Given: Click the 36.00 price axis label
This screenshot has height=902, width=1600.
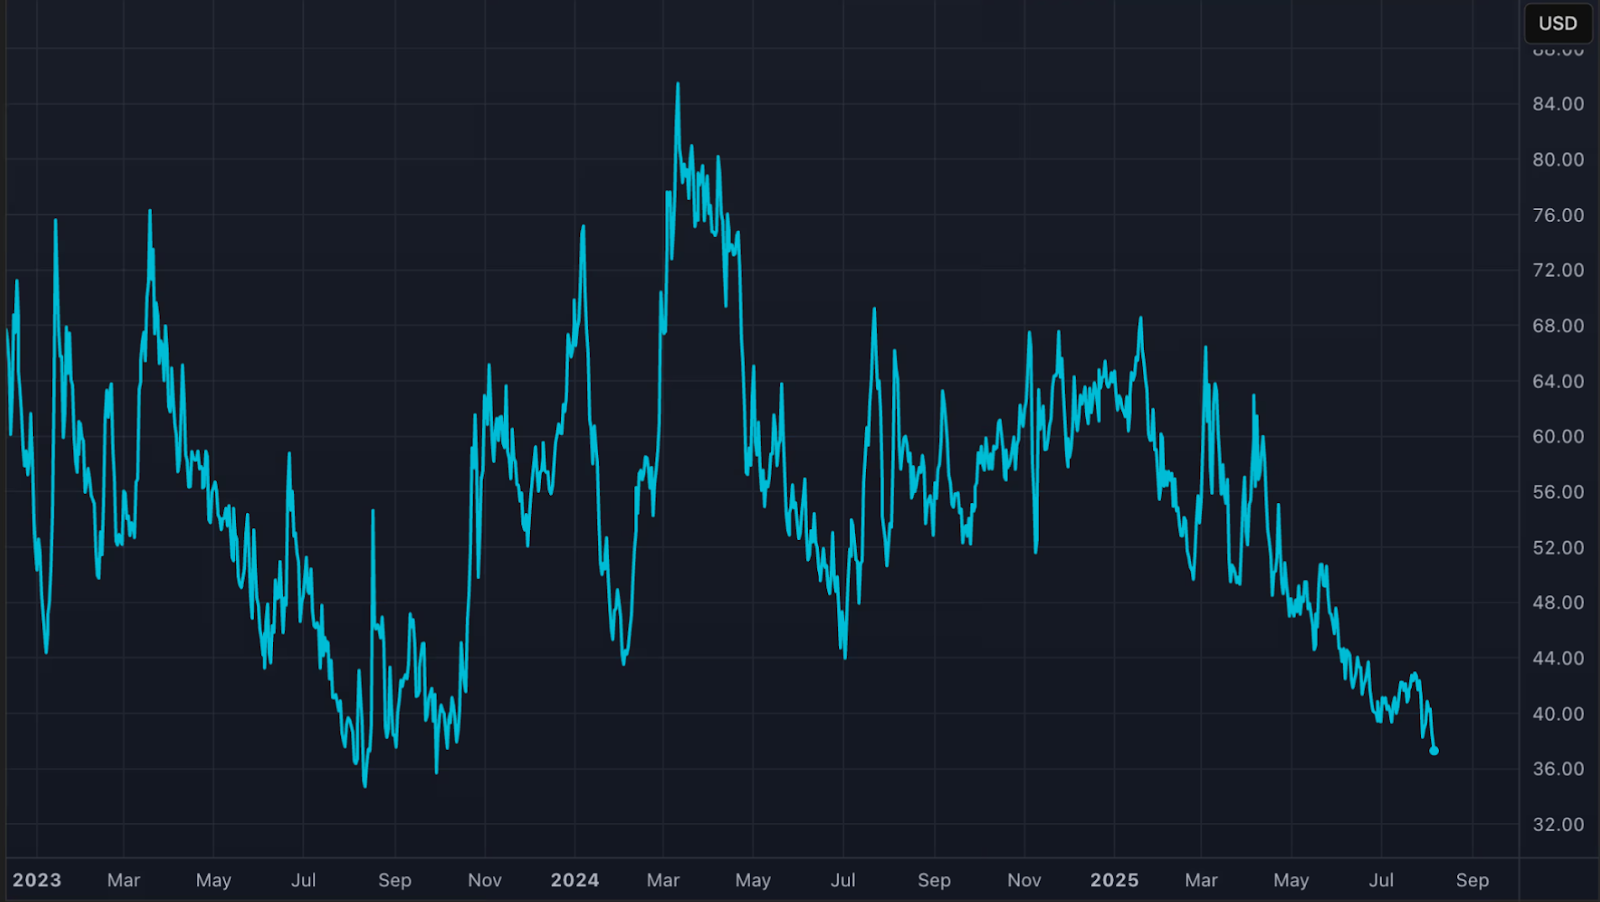Looking at the screenshot, I should pos(1558,769).
